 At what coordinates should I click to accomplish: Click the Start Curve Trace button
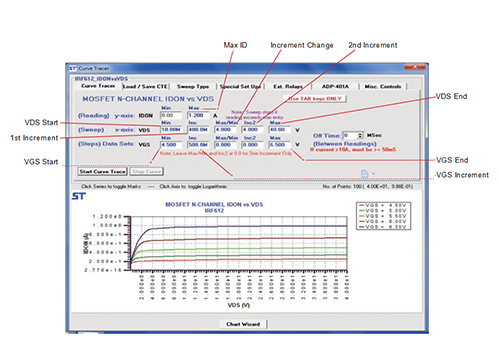(x=103, y=172)
